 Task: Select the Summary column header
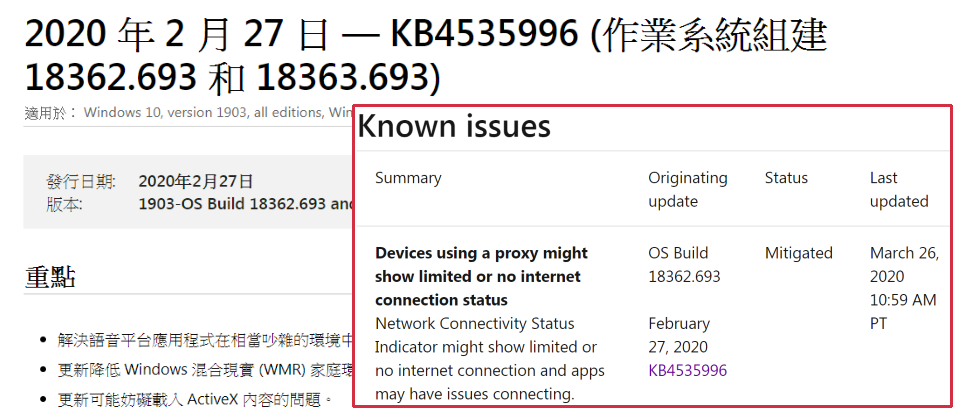[x=408, y=178]
